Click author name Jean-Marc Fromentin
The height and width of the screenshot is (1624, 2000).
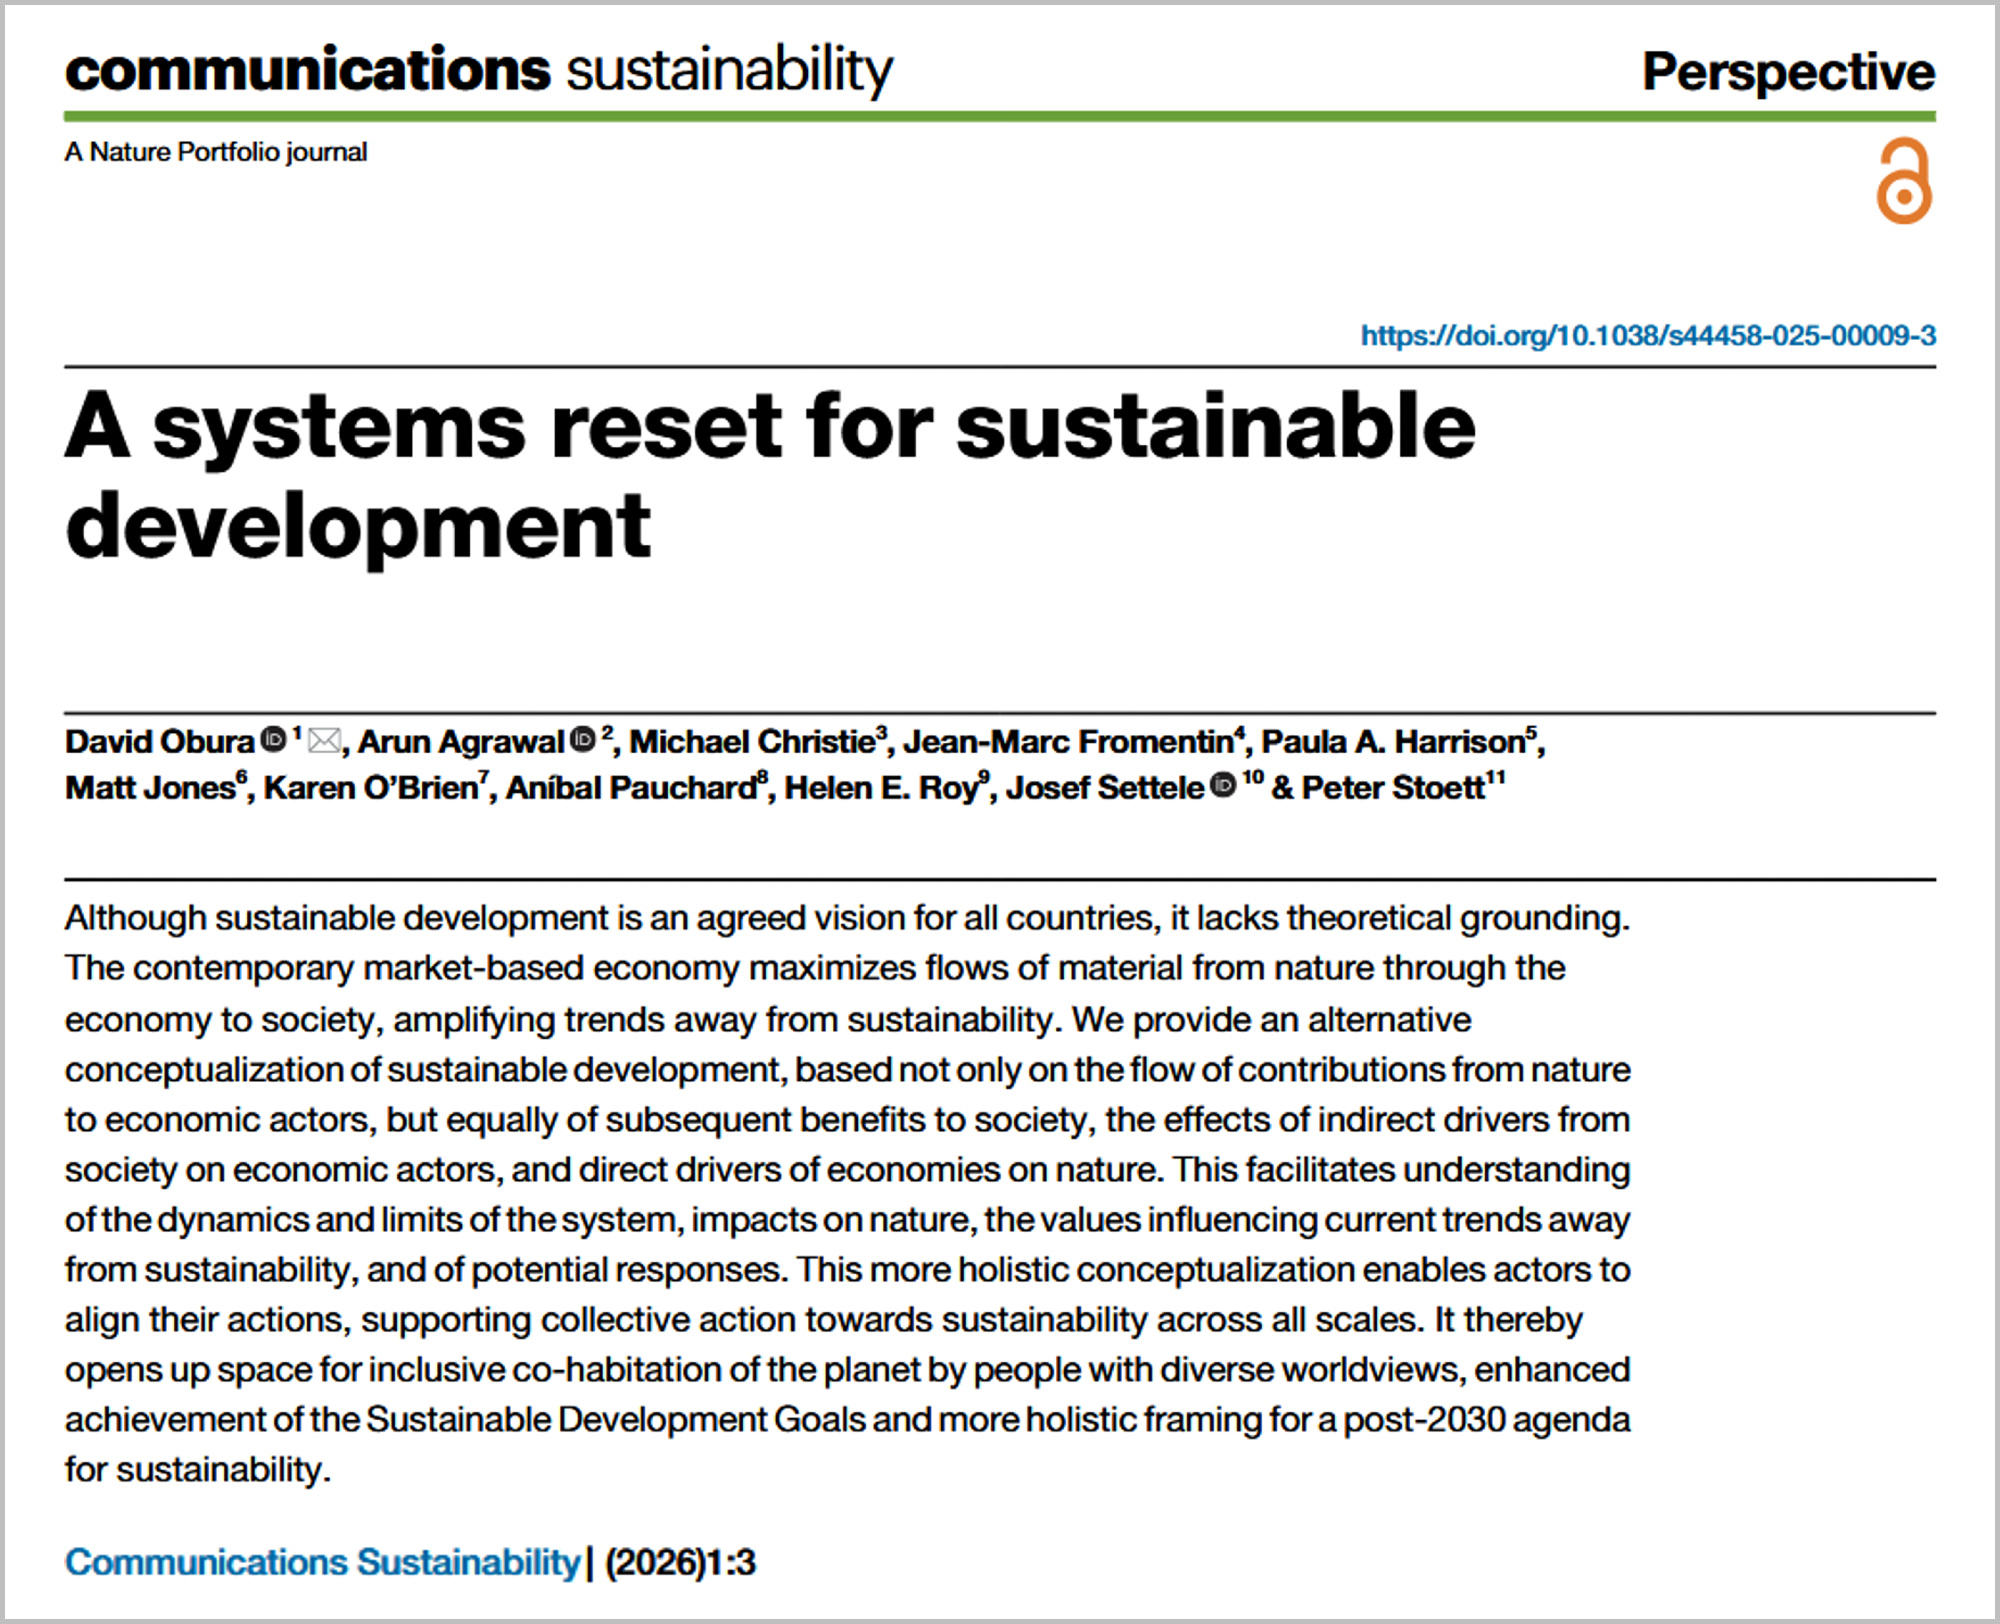pyautogui.click(x=1068, y=742)
